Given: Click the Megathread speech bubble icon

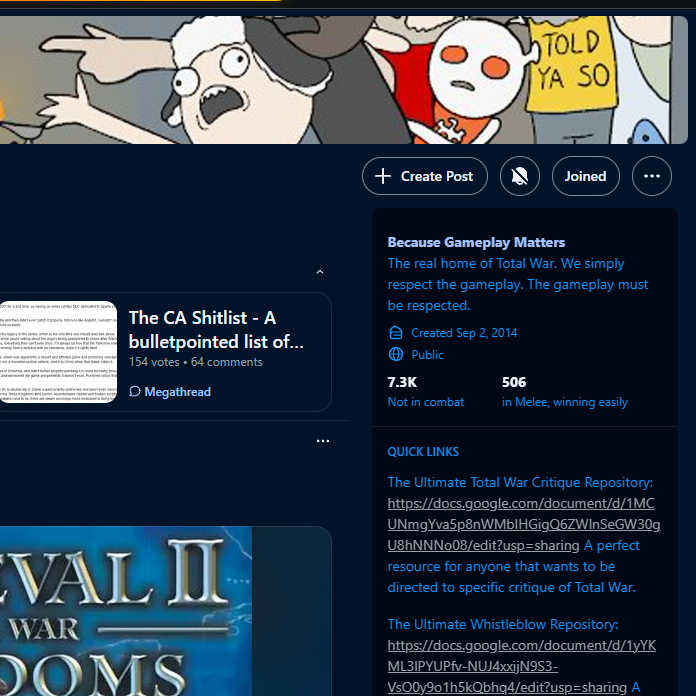Looking at the screenshot, I should [134, 392].
